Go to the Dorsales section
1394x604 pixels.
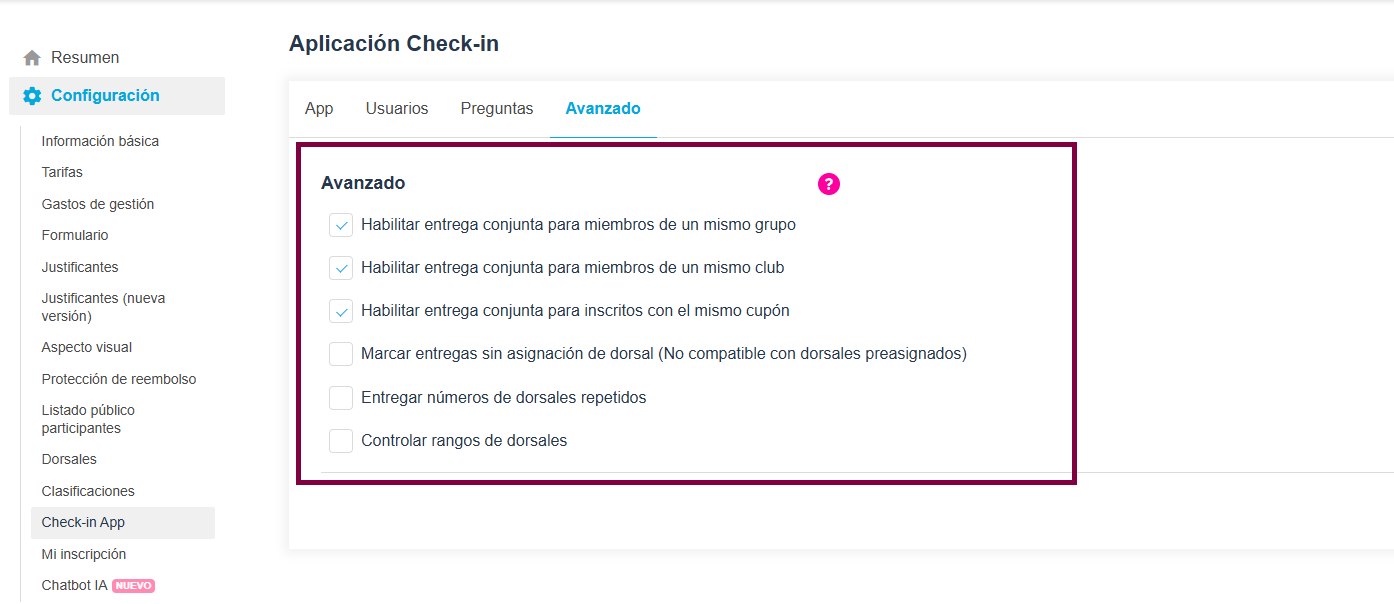(x=69, y=459)
